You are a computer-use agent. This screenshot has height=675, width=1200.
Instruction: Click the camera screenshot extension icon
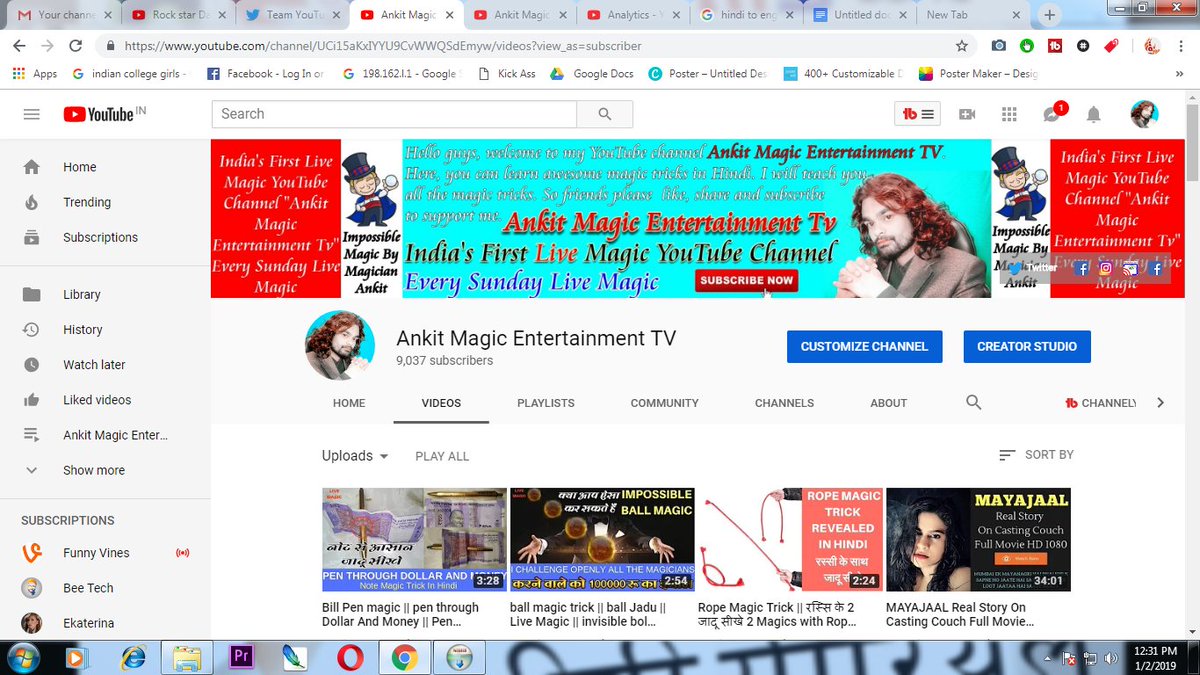click(x=999, y=46)
